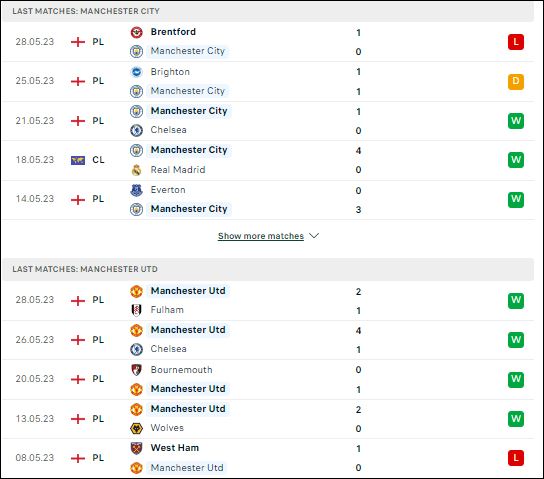Click the red L badge for Brentford match

click(516, 42)
